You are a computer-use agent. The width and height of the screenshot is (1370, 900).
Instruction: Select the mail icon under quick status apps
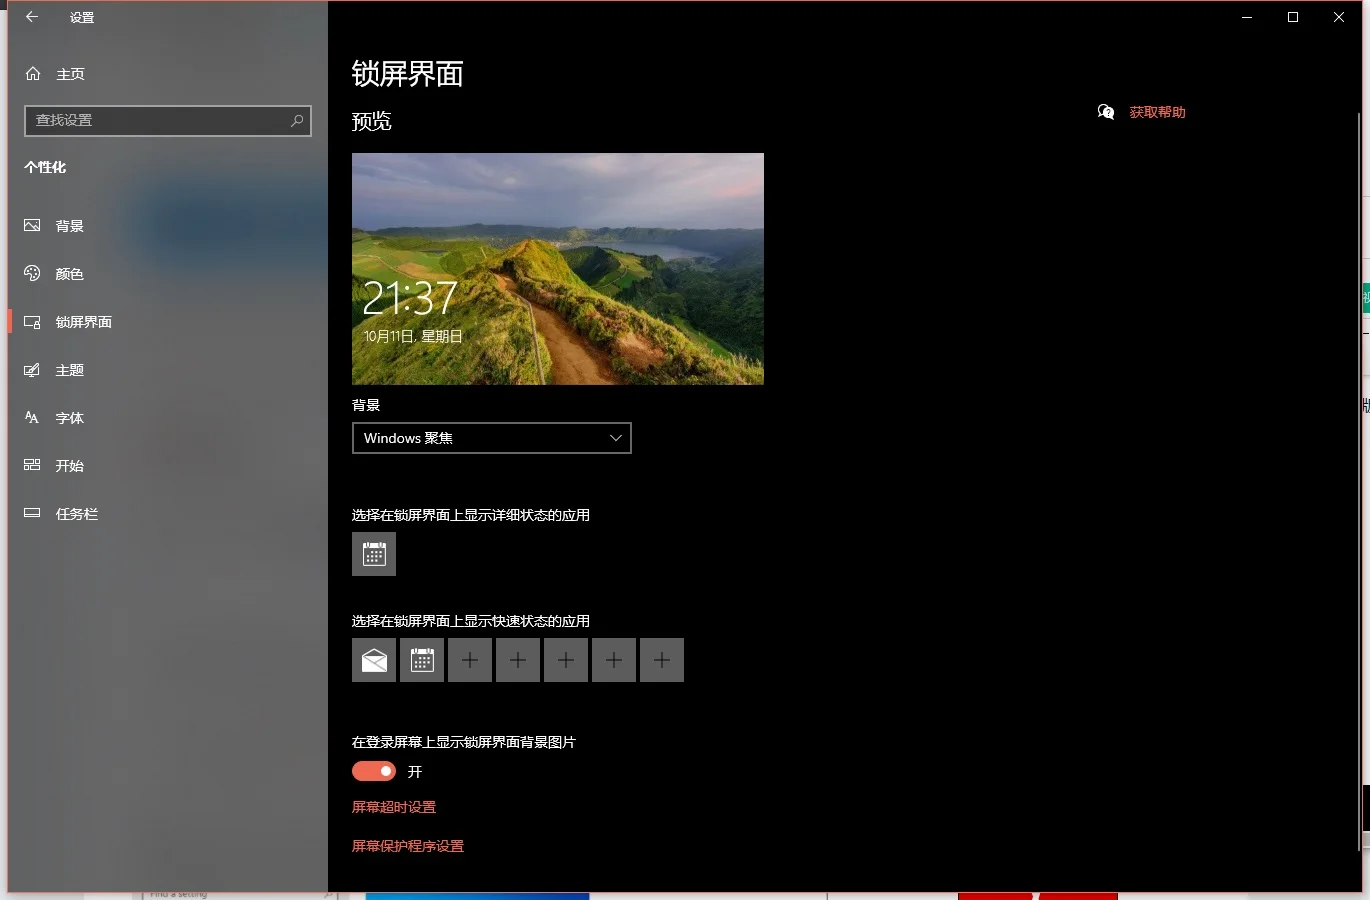[x=373, y=660]
